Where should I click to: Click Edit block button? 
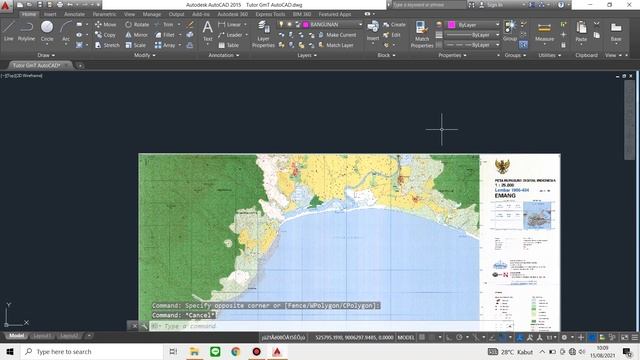(x=392, y=35)
